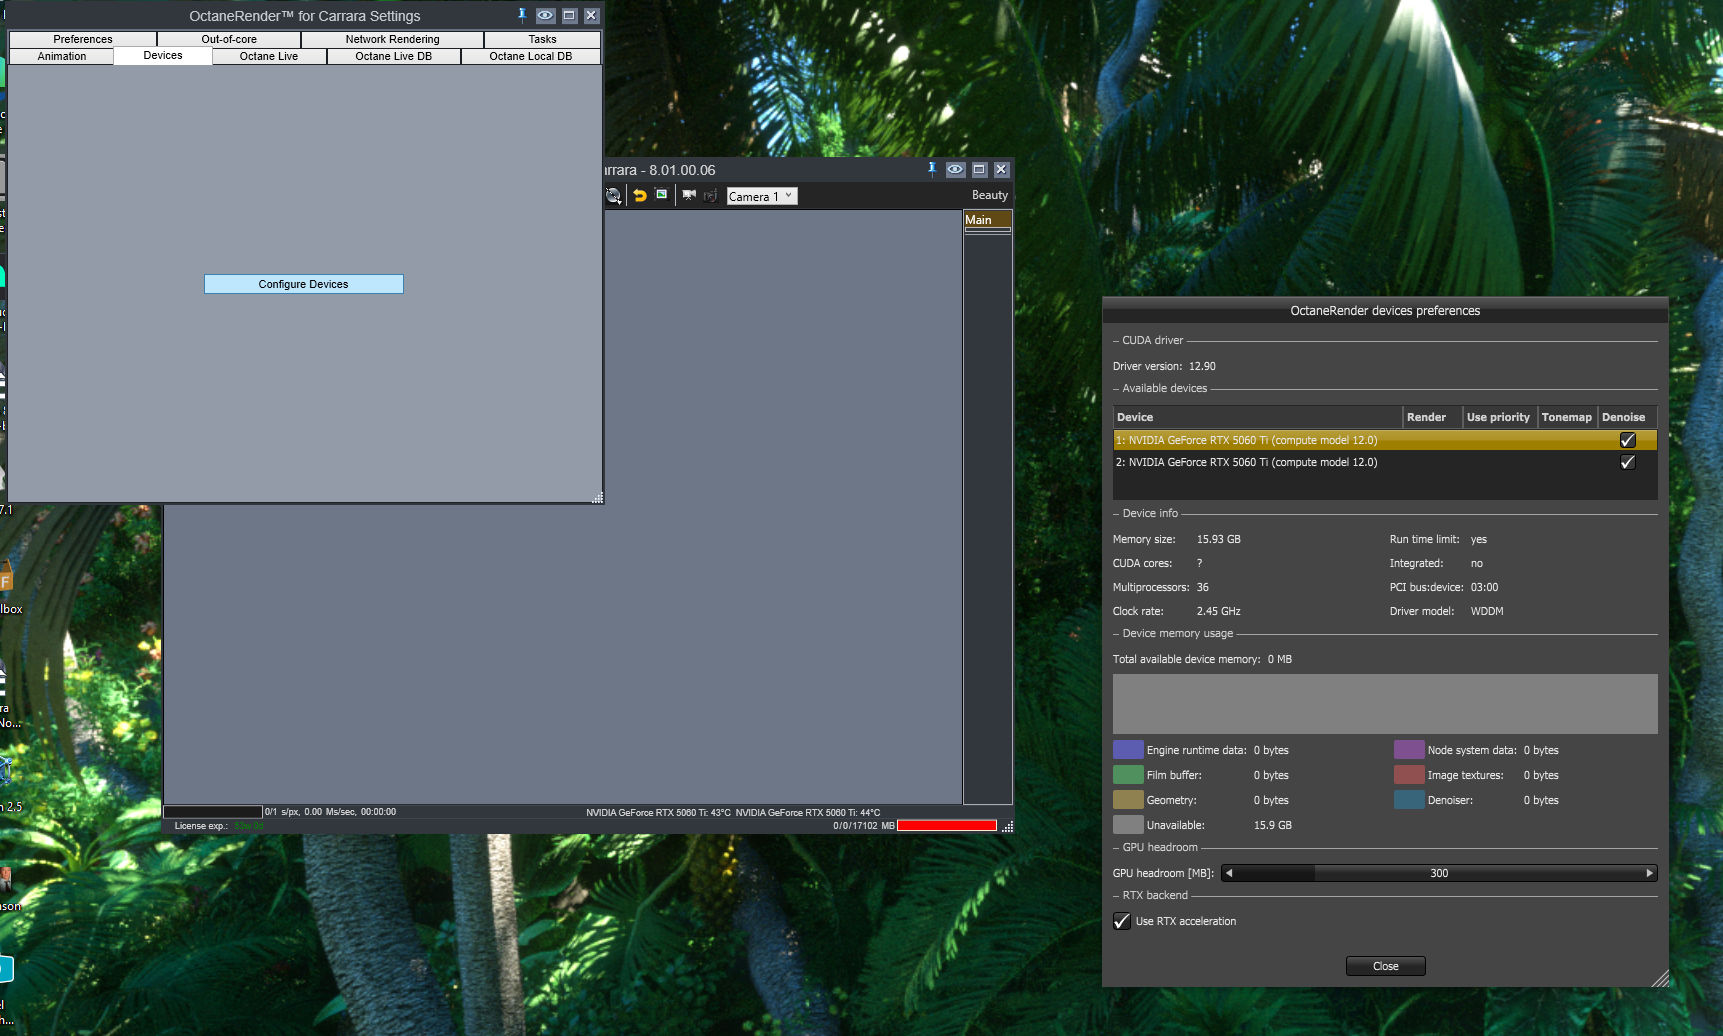
Task: Open the Octane Local DB tab
Action: click(x=531, y=56)
